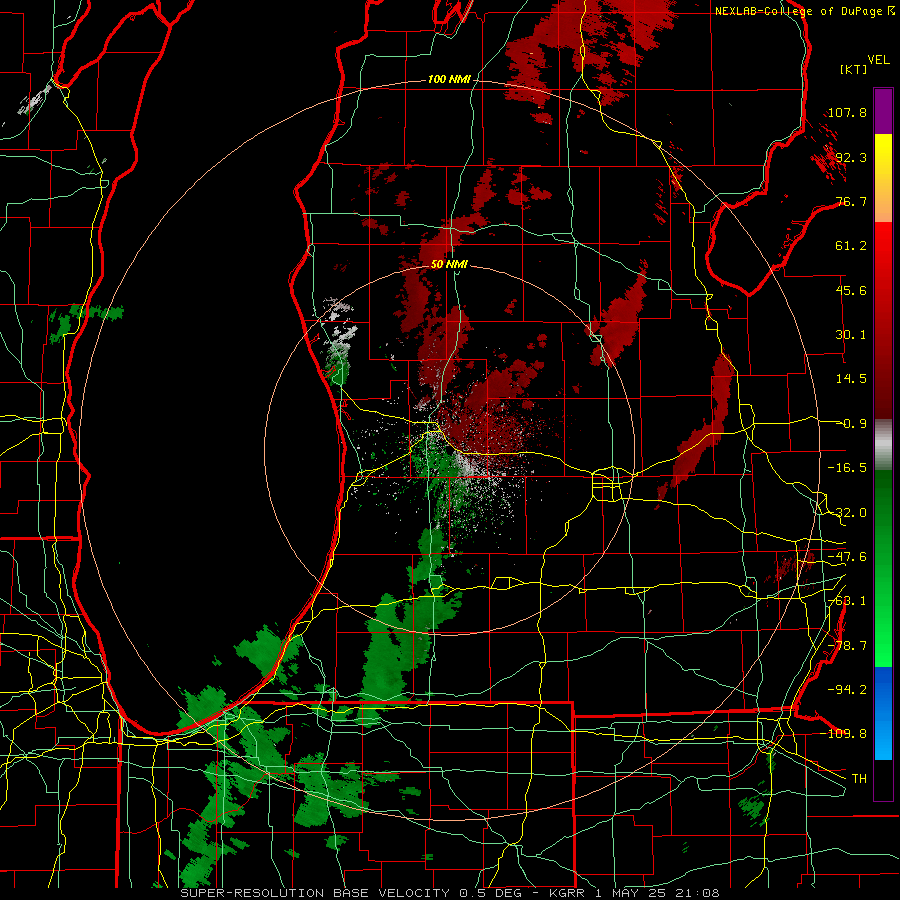Click the NEXLAB-College of DuPage watermark text
The width and height of the screenshot is (900, 900).
click(804, 11)
